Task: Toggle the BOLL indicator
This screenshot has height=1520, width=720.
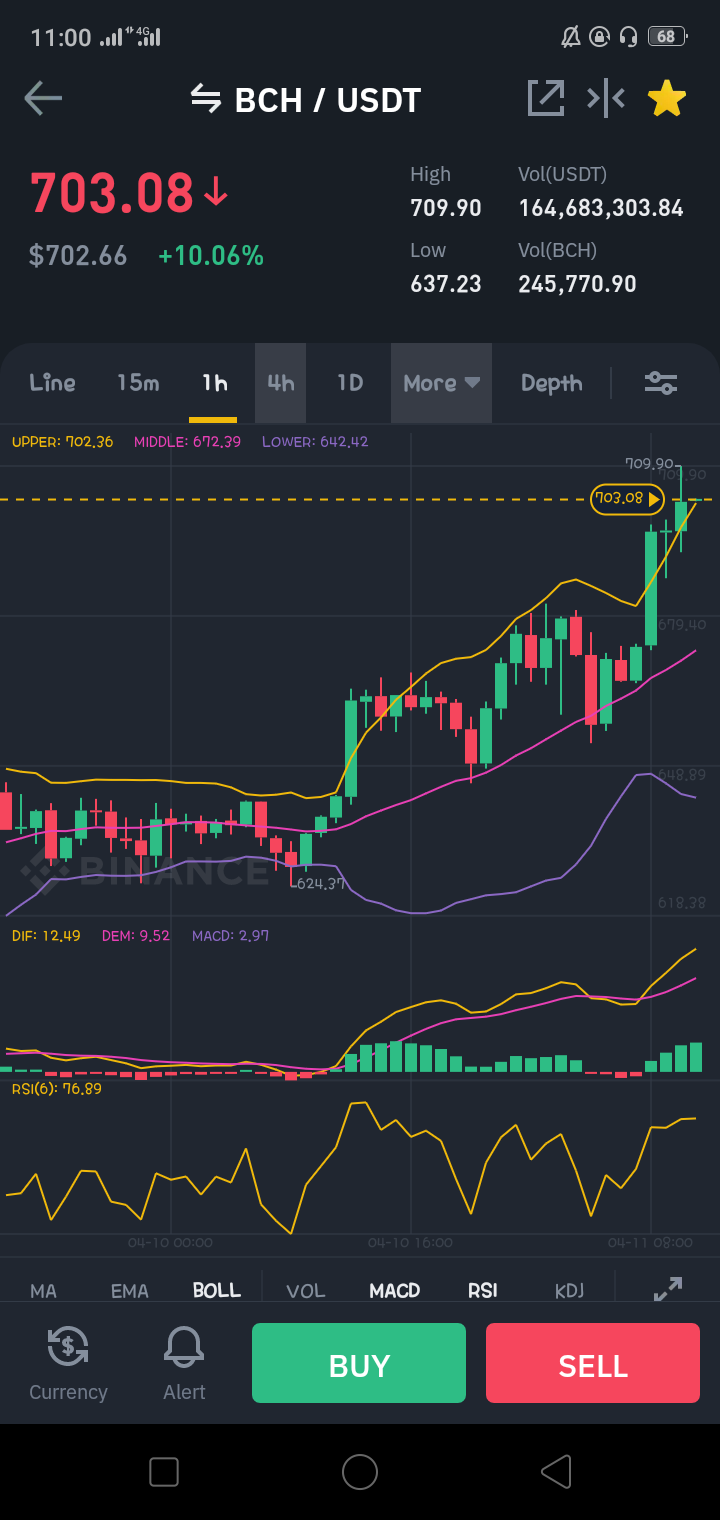Action: point(217,1290)
